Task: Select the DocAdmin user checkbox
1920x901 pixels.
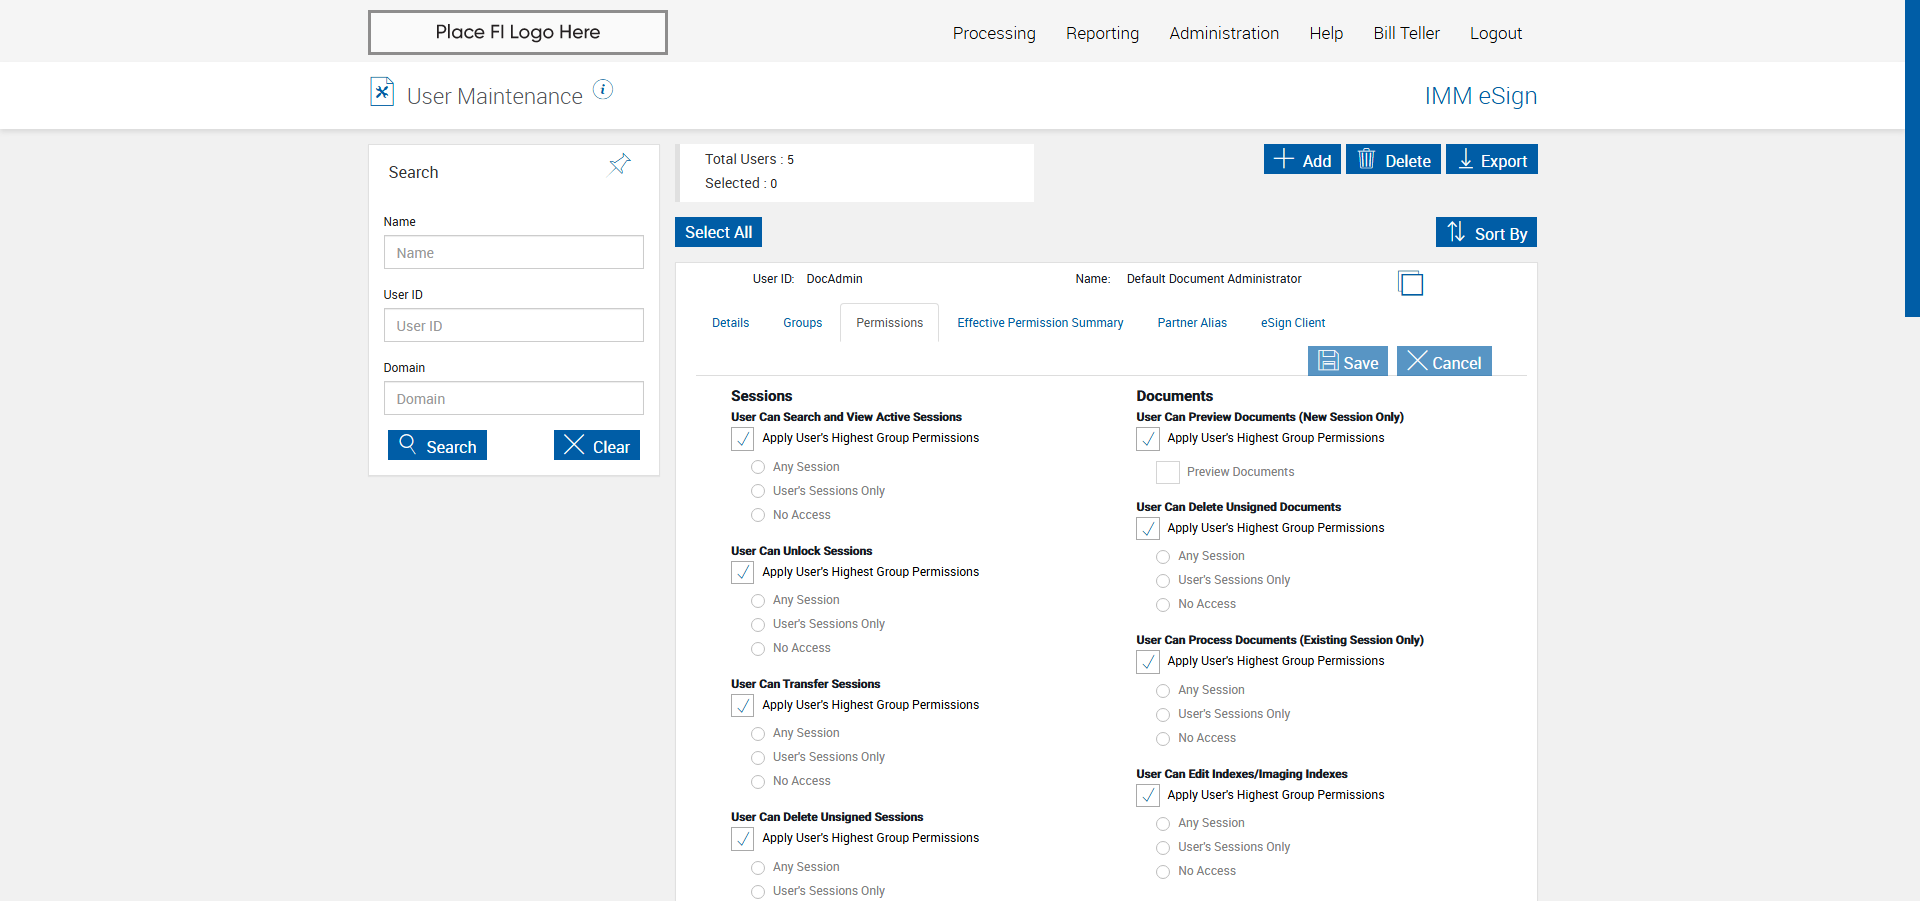Action: click(x=1410, y=284)
